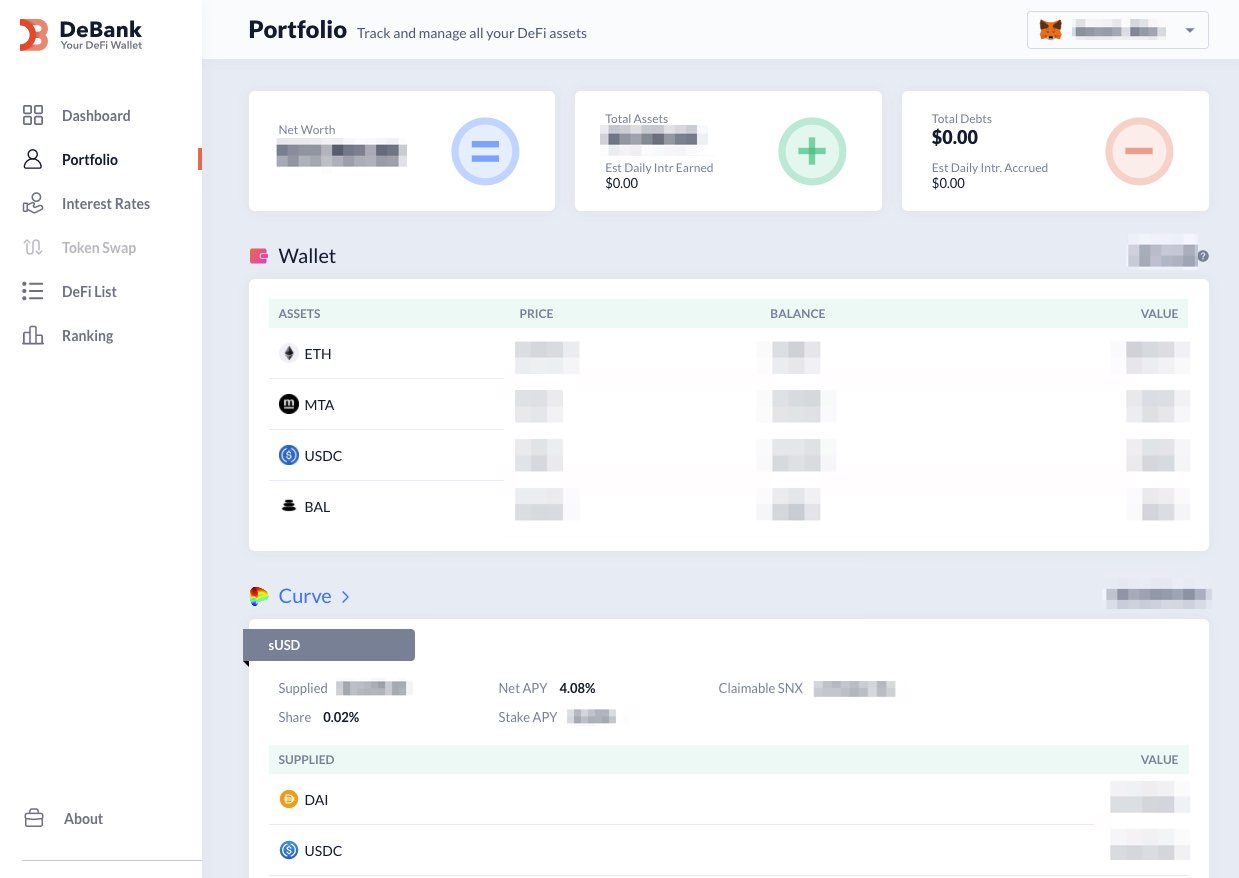Click the Curve rainbow logo
The height and width of the screenshot is (878, 1239).
[259, 596]
